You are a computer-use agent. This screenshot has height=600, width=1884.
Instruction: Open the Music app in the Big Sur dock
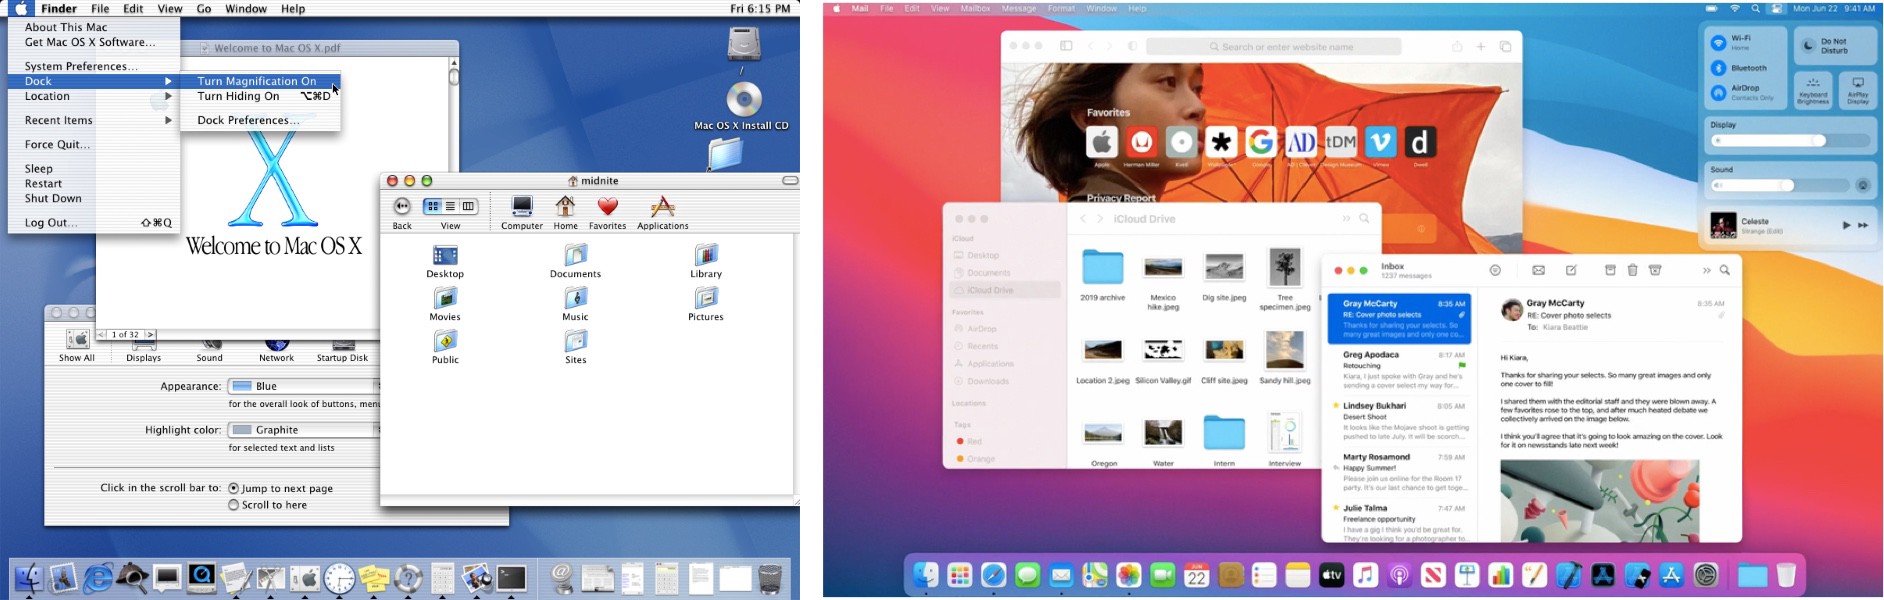[x=1366, y=575]
